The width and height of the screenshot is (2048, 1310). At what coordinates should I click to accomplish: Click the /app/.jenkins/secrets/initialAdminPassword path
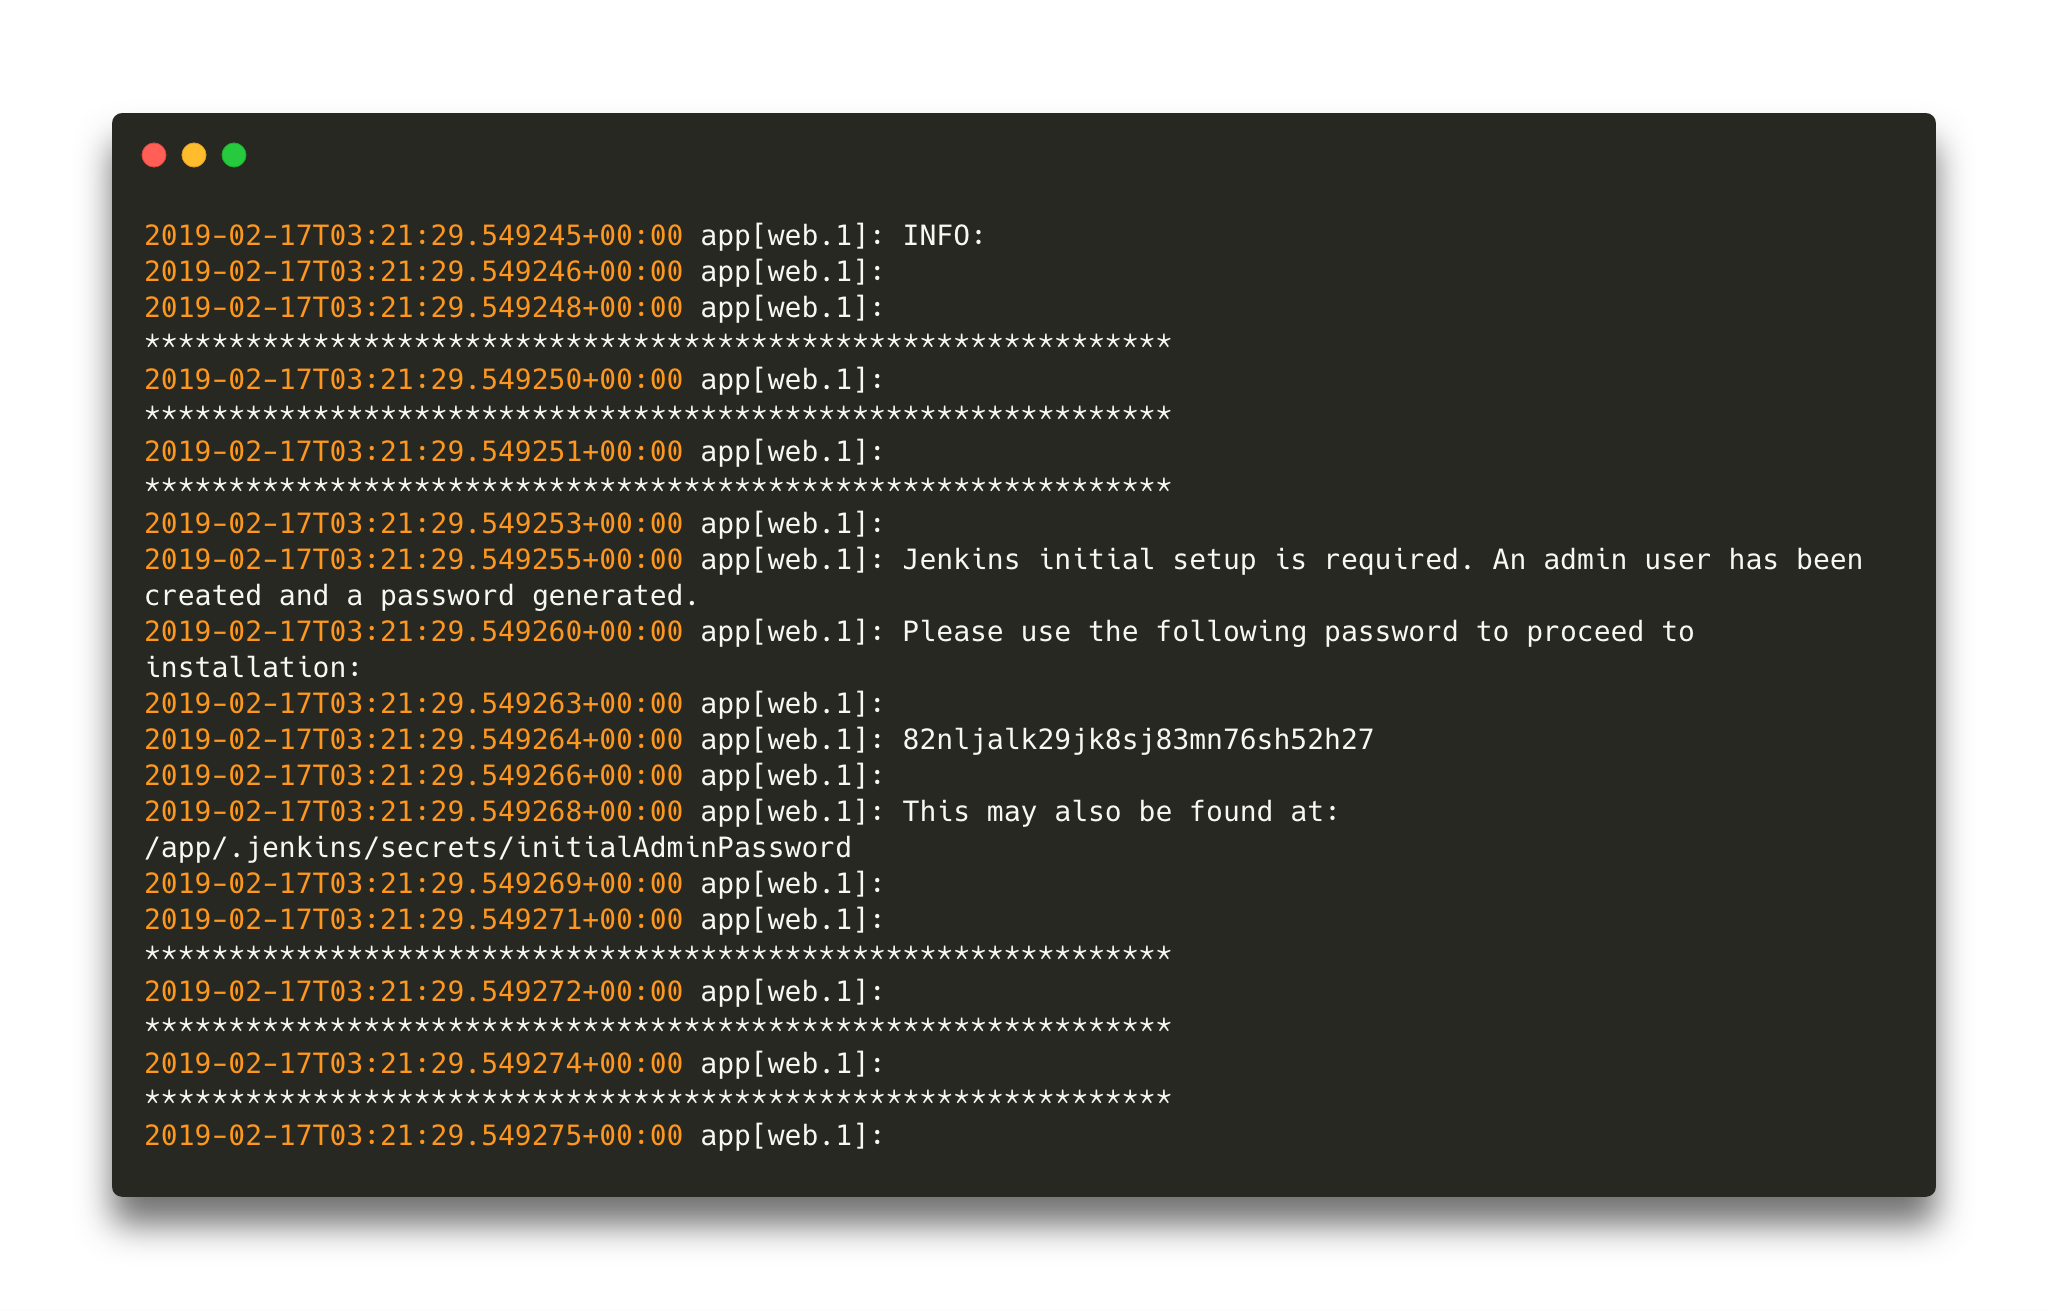(498, 848)
